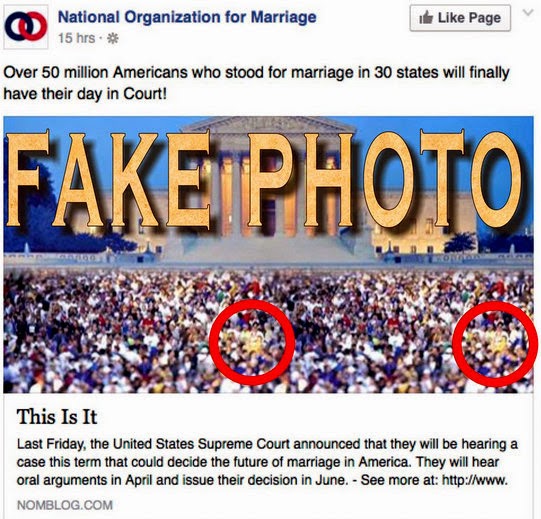Click the red ring of page logo

click(x=35, y=26)
